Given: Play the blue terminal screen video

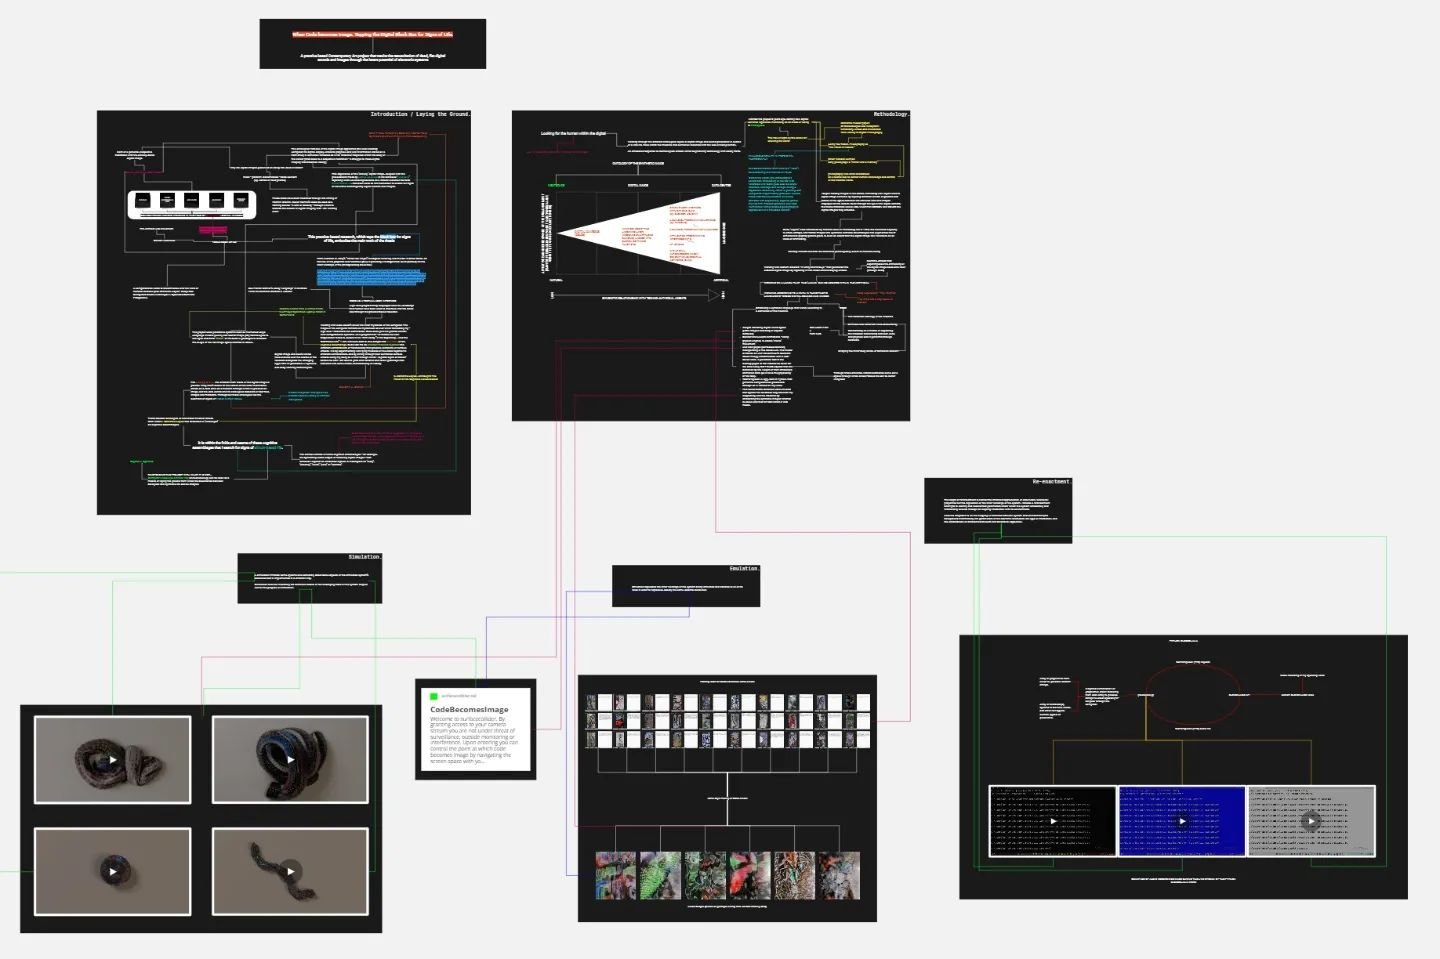Looking at the screenshot, I should tap(1182, 821).
